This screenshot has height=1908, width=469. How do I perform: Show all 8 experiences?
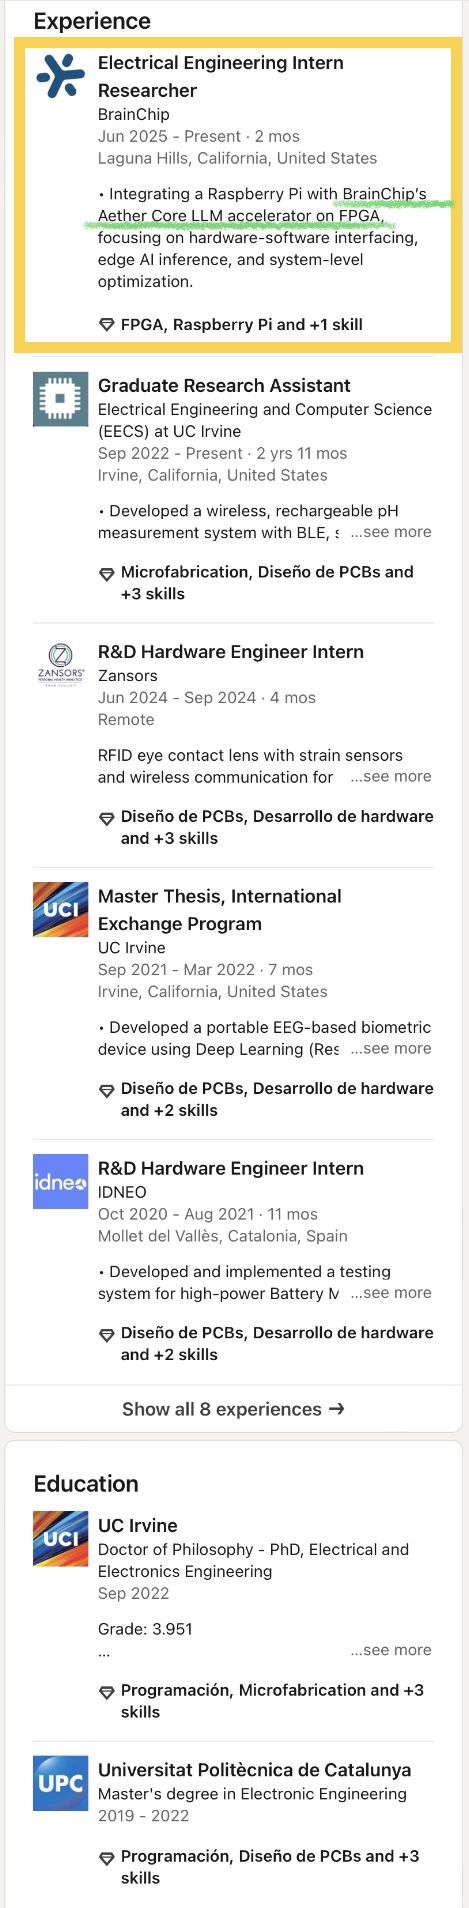point(234,1409)
